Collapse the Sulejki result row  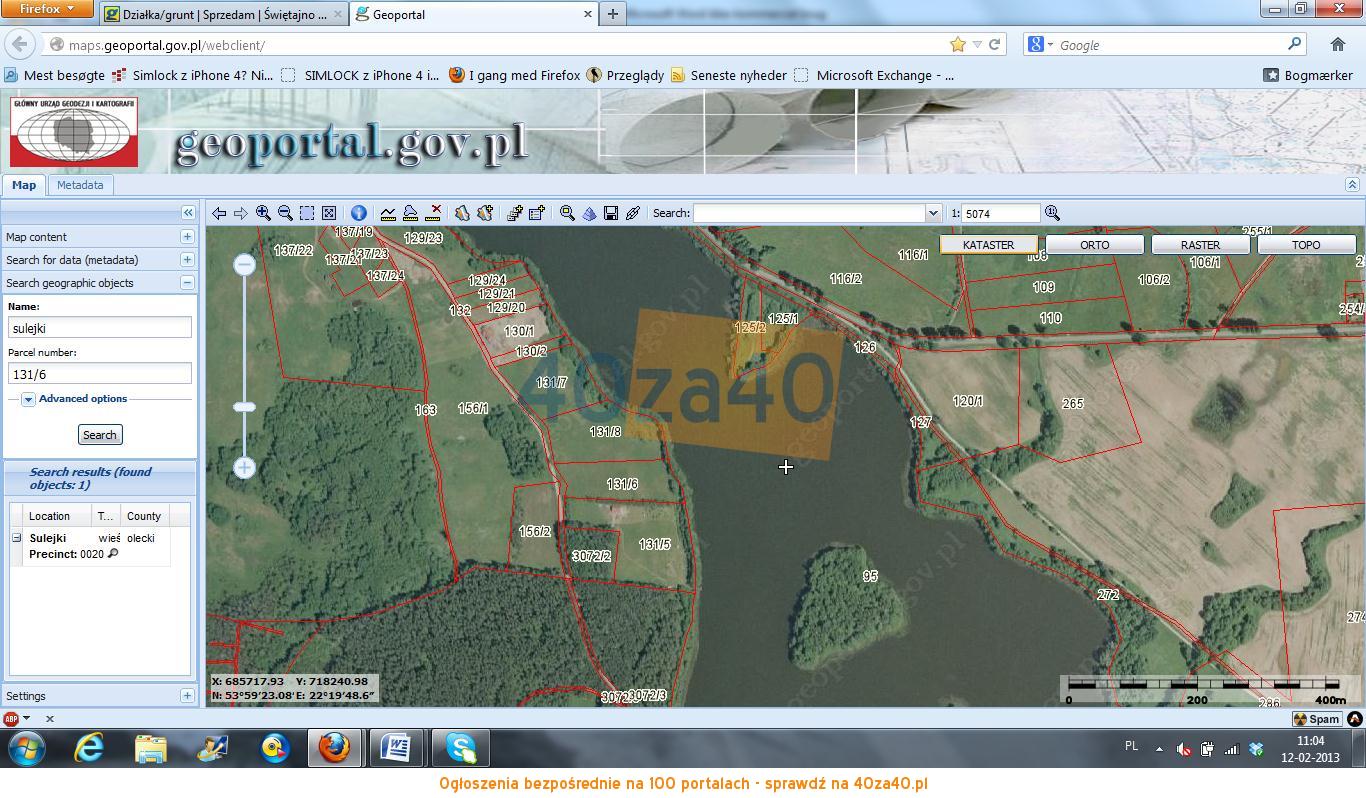(x=16, y=538)
